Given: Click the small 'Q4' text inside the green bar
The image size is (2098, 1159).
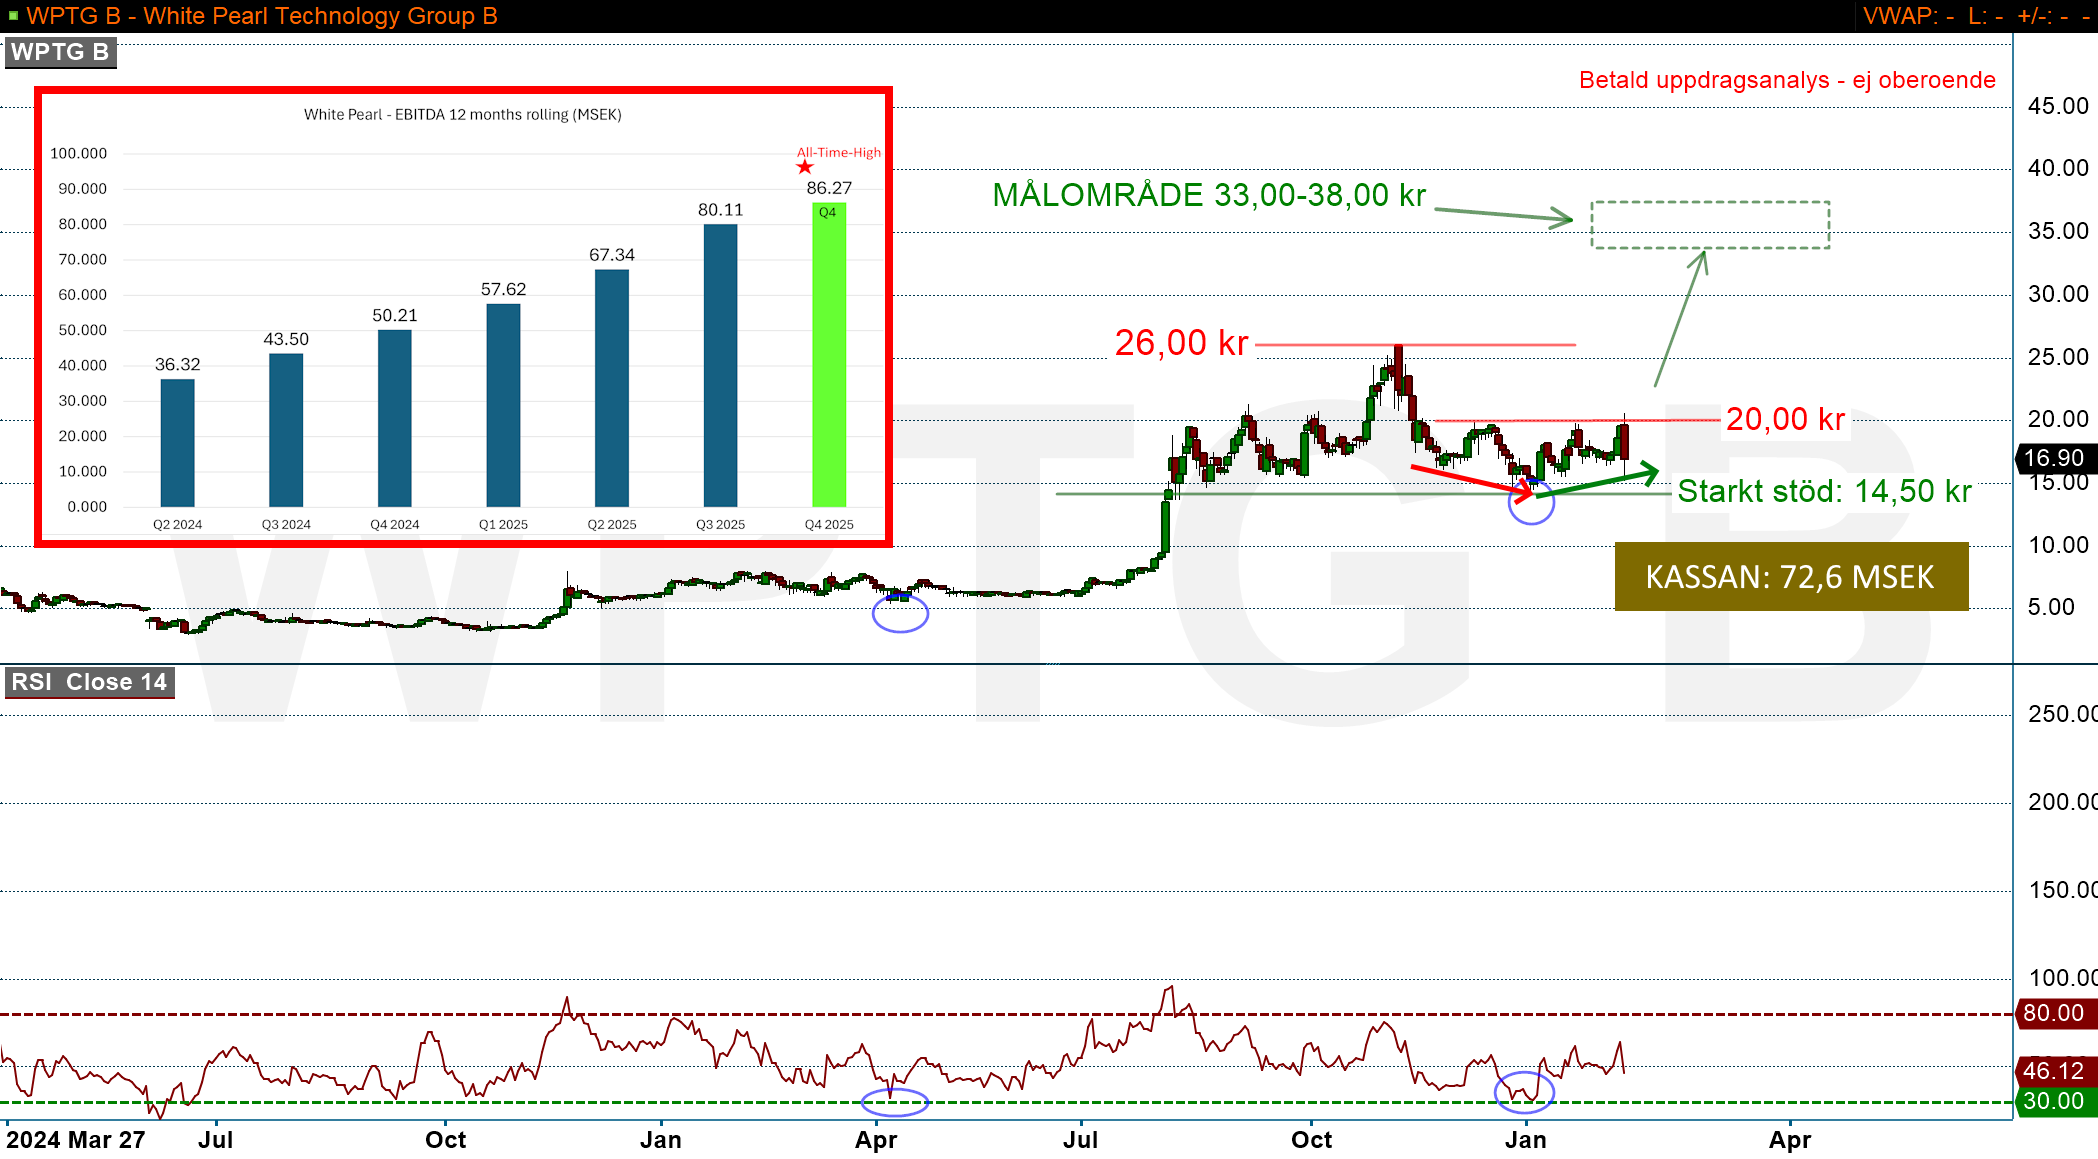Looking at the screenshot, I should [827, 213].
